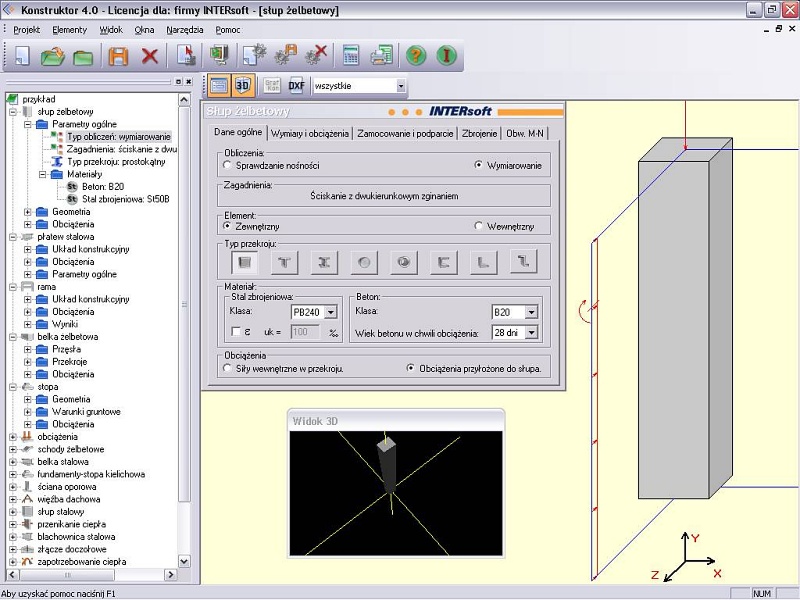Open help via green question mark icon
The image size is (800, 600).
pos(416,55)
